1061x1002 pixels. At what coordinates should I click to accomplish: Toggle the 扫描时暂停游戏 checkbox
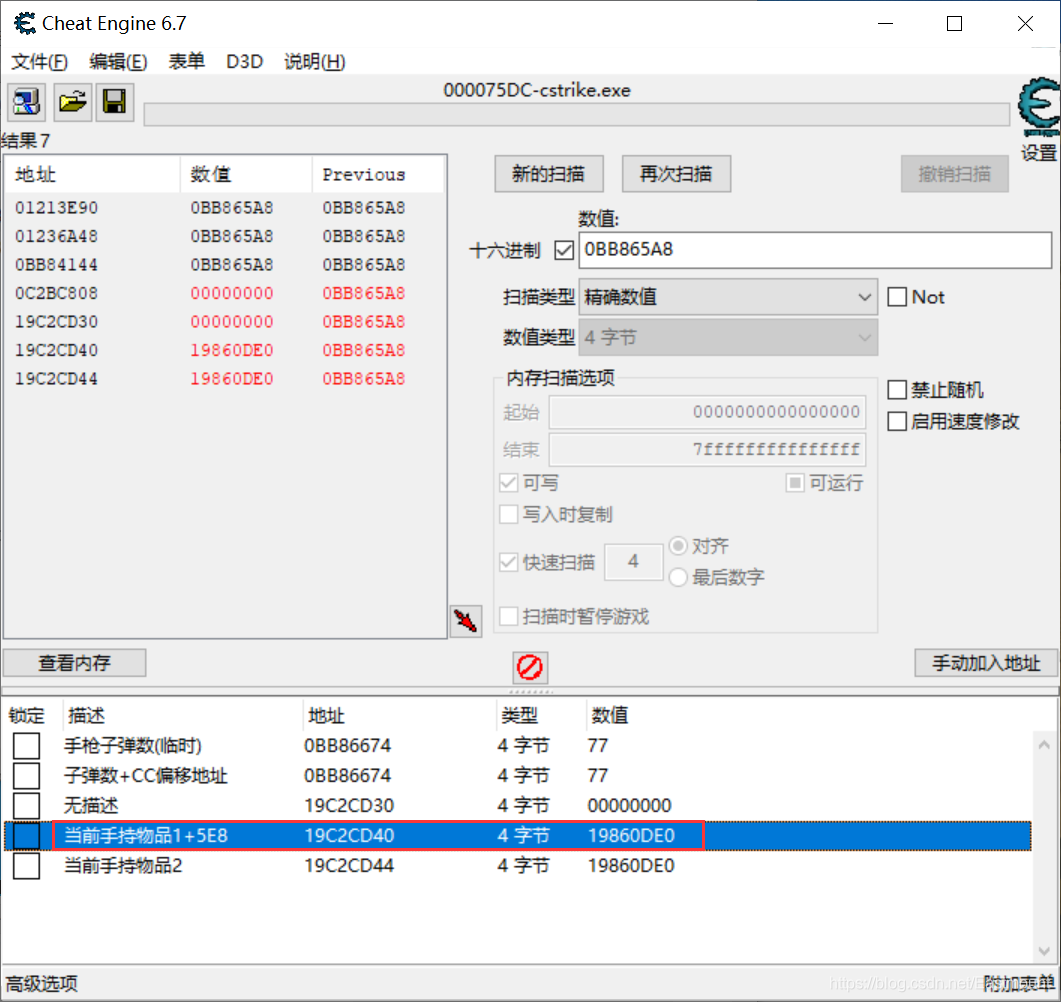click(x=508, y=616)
